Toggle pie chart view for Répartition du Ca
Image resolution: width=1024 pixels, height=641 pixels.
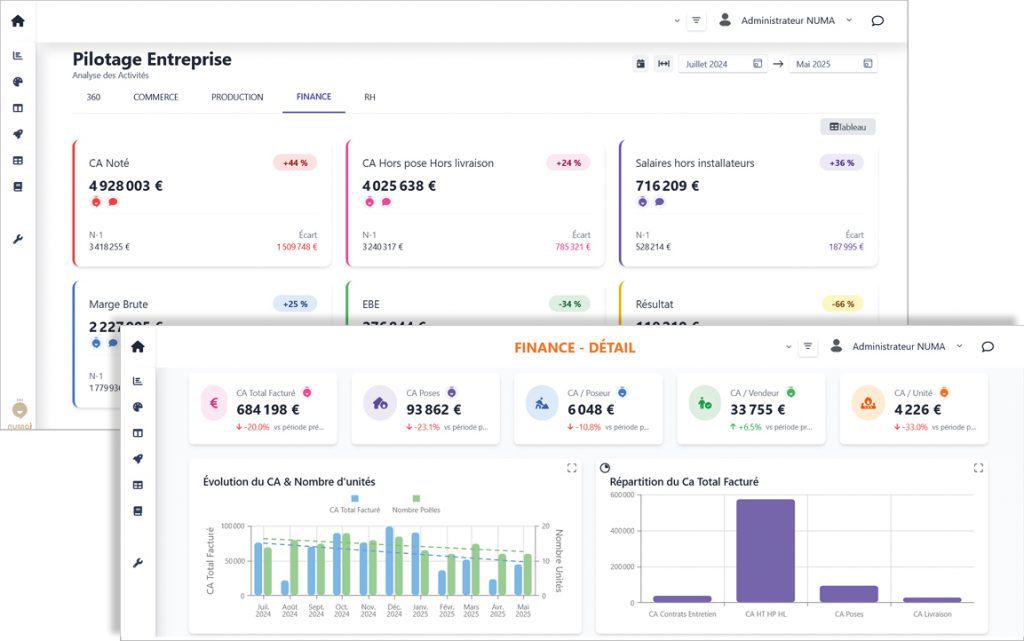(605, 467)
